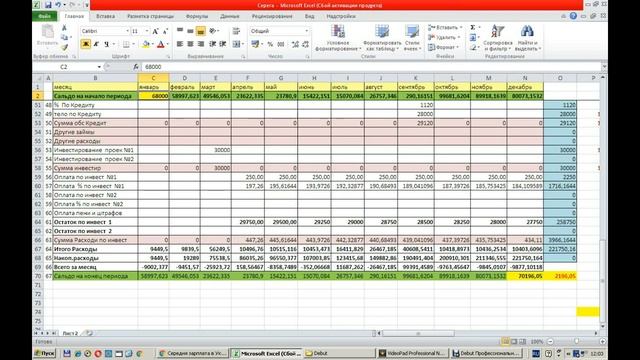Toggle bold formatting (Ж)
This screenshot has height=360, width=640.
(86, 44)
